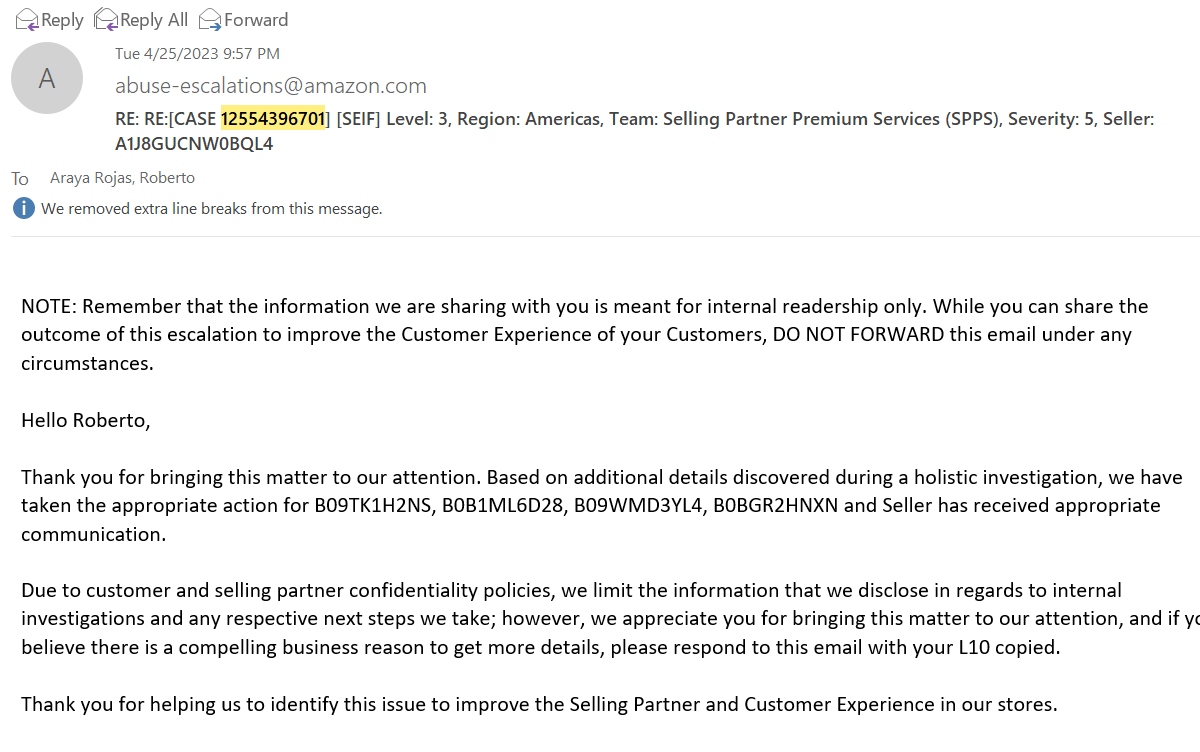Click the Reply envelope icon
Image resolution: width=1200 pixels, height=752 pixels.
click(x=26, y=19)
